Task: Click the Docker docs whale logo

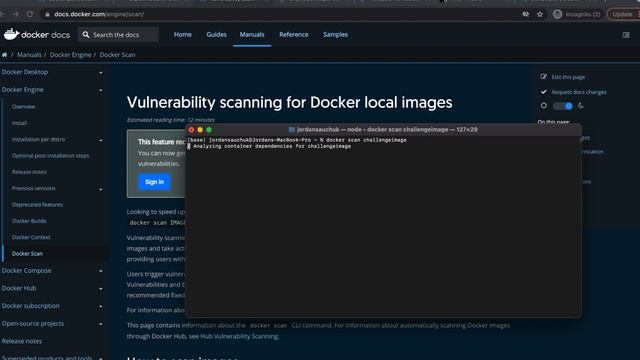Action: tap(11, 34)
